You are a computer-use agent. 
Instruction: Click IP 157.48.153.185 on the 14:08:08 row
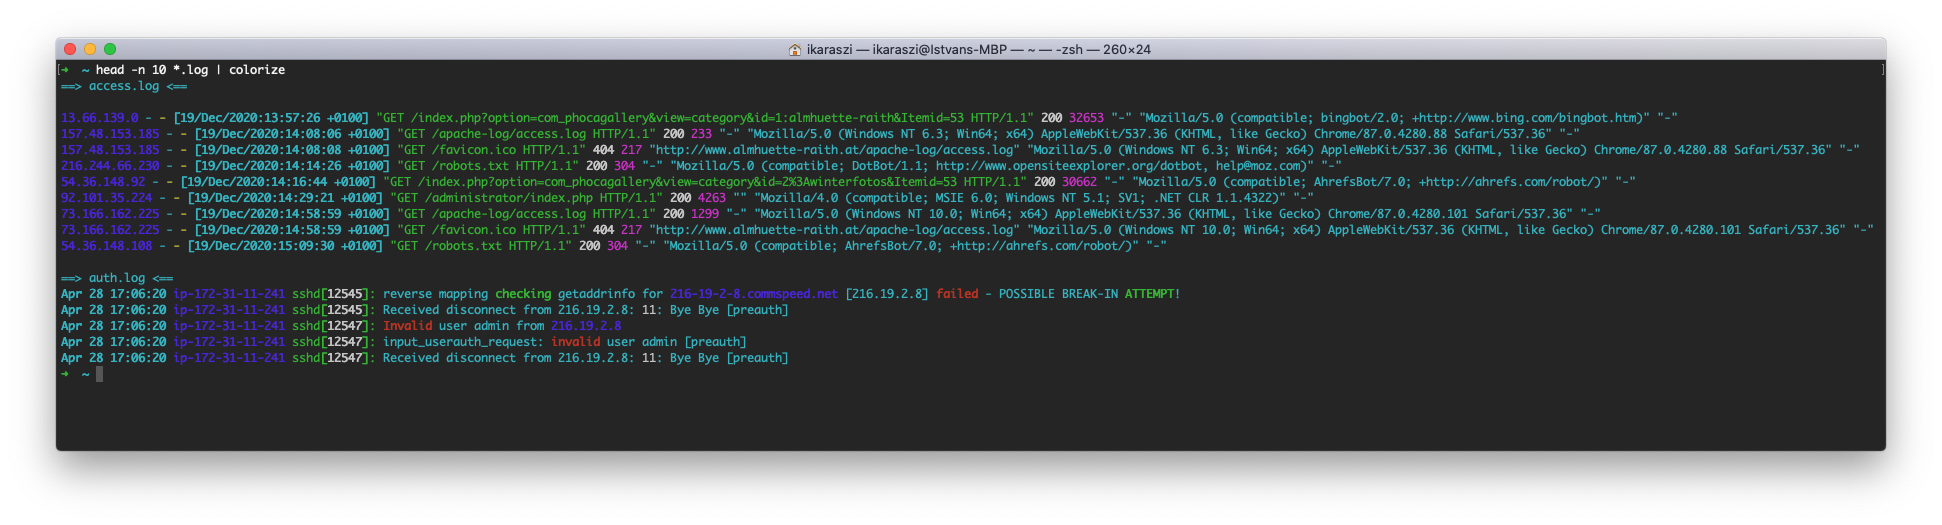(x=110, y=150)
